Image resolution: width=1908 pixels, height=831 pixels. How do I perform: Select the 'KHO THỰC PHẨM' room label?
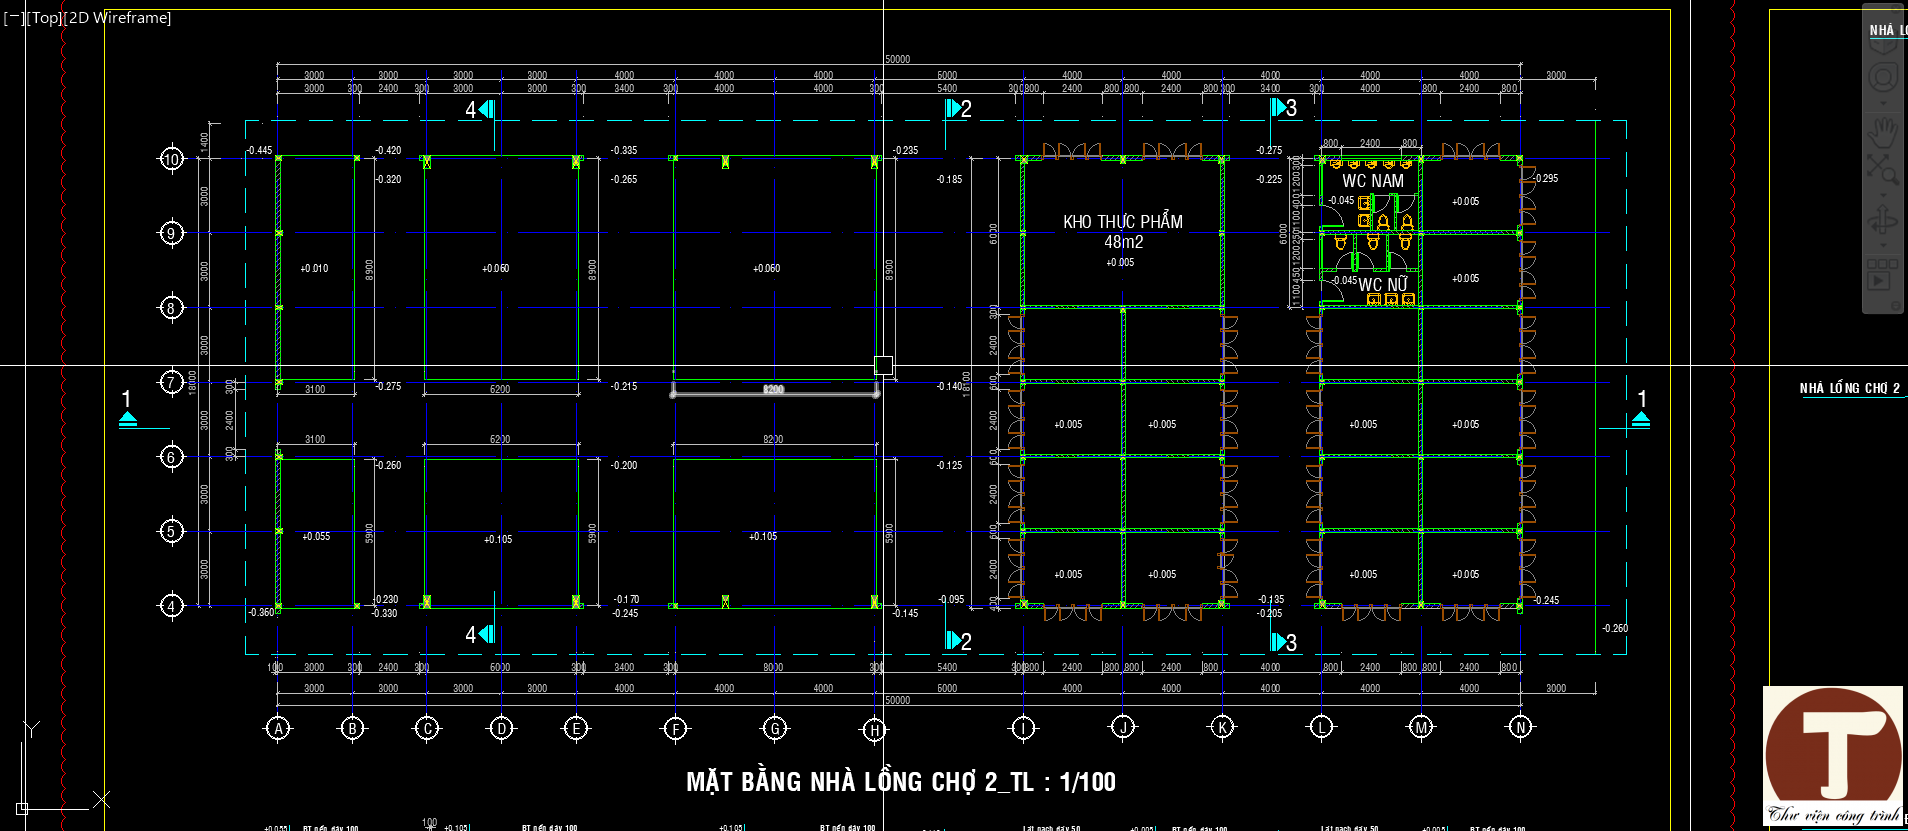tap(1122, 222)
